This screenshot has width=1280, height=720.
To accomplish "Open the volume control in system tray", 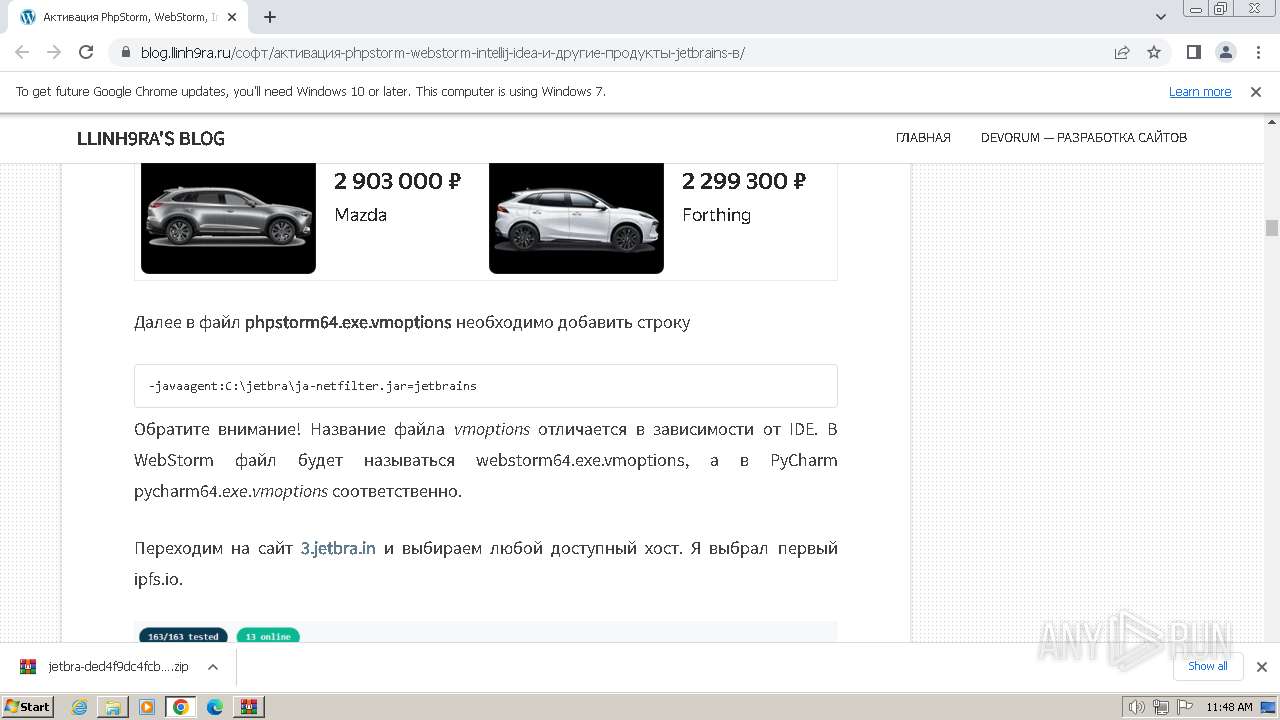I will (x=1138, y=707).
